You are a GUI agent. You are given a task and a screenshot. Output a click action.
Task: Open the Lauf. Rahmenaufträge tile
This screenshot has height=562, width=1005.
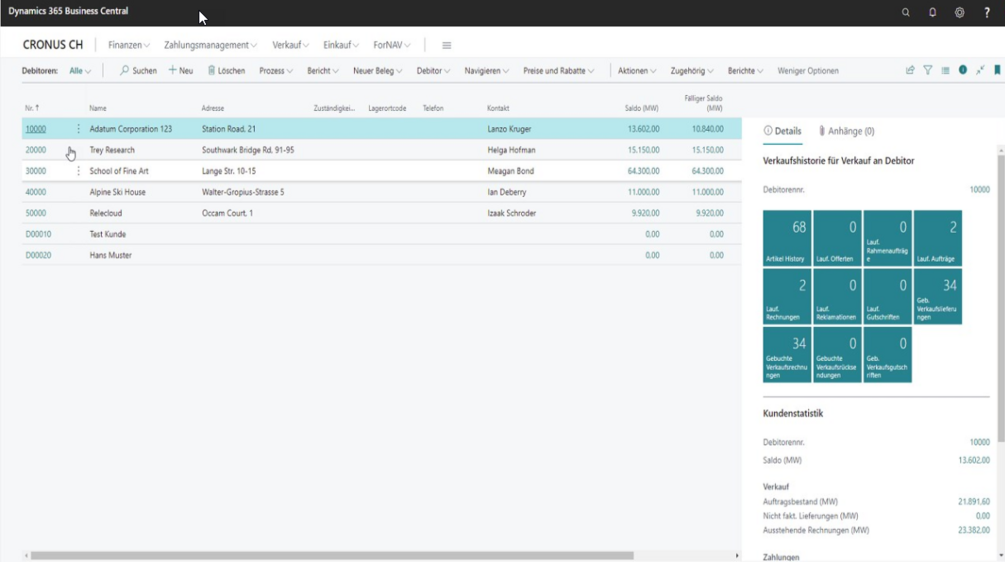click(888, 238)
